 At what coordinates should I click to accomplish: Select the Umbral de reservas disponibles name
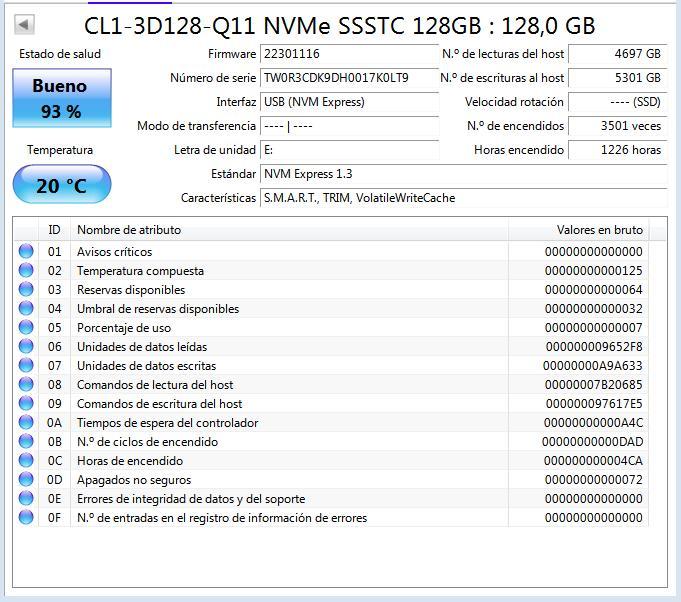tap(158, 309)
